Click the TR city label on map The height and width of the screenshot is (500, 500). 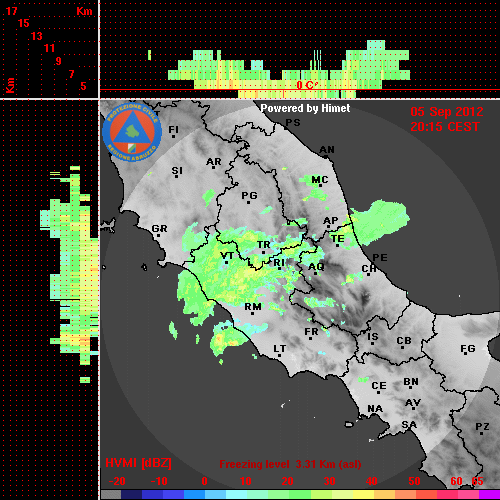click(264, 245)
